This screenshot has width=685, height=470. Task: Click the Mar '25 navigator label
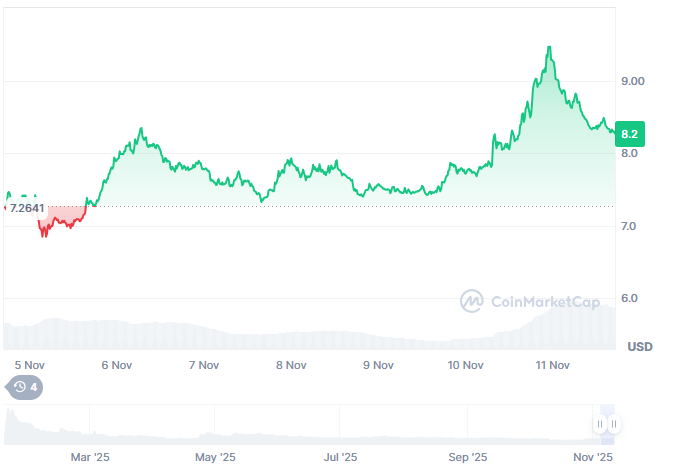point(89,457)
